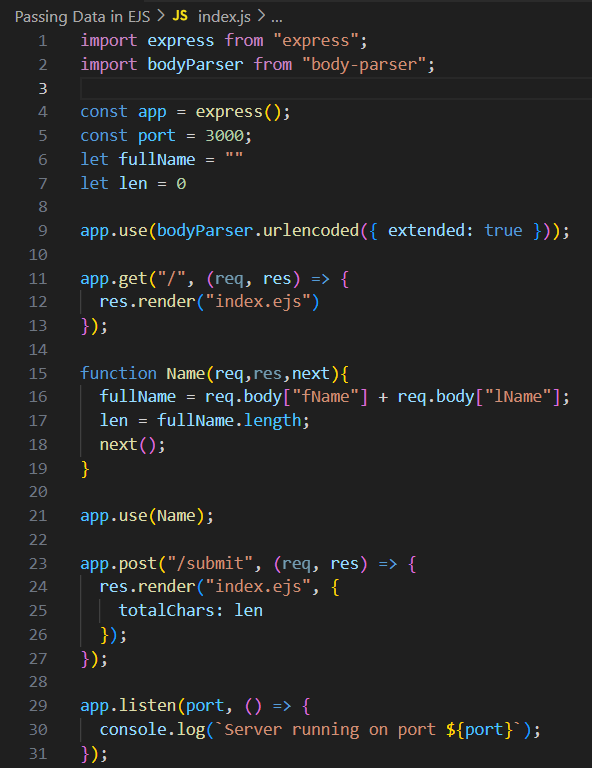This screenshot has height=768, width=592.
Task: Click the "/submit" route string
Action: 210,563
